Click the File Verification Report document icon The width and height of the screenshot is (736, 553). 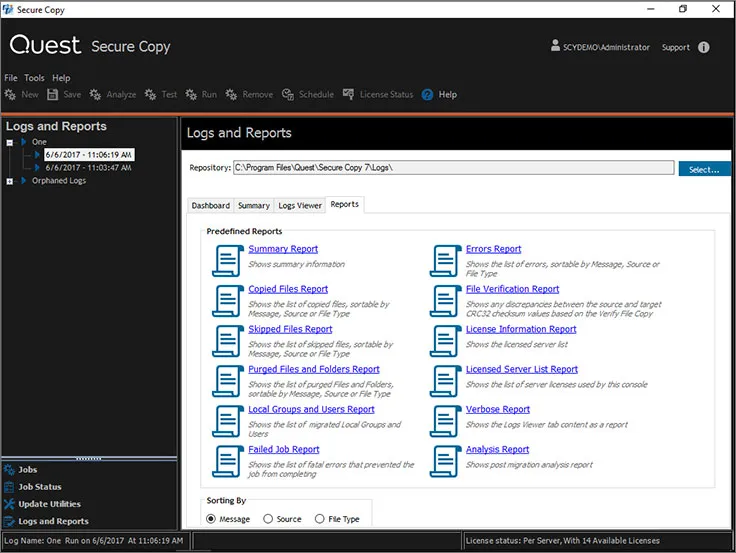pos(445,301)
